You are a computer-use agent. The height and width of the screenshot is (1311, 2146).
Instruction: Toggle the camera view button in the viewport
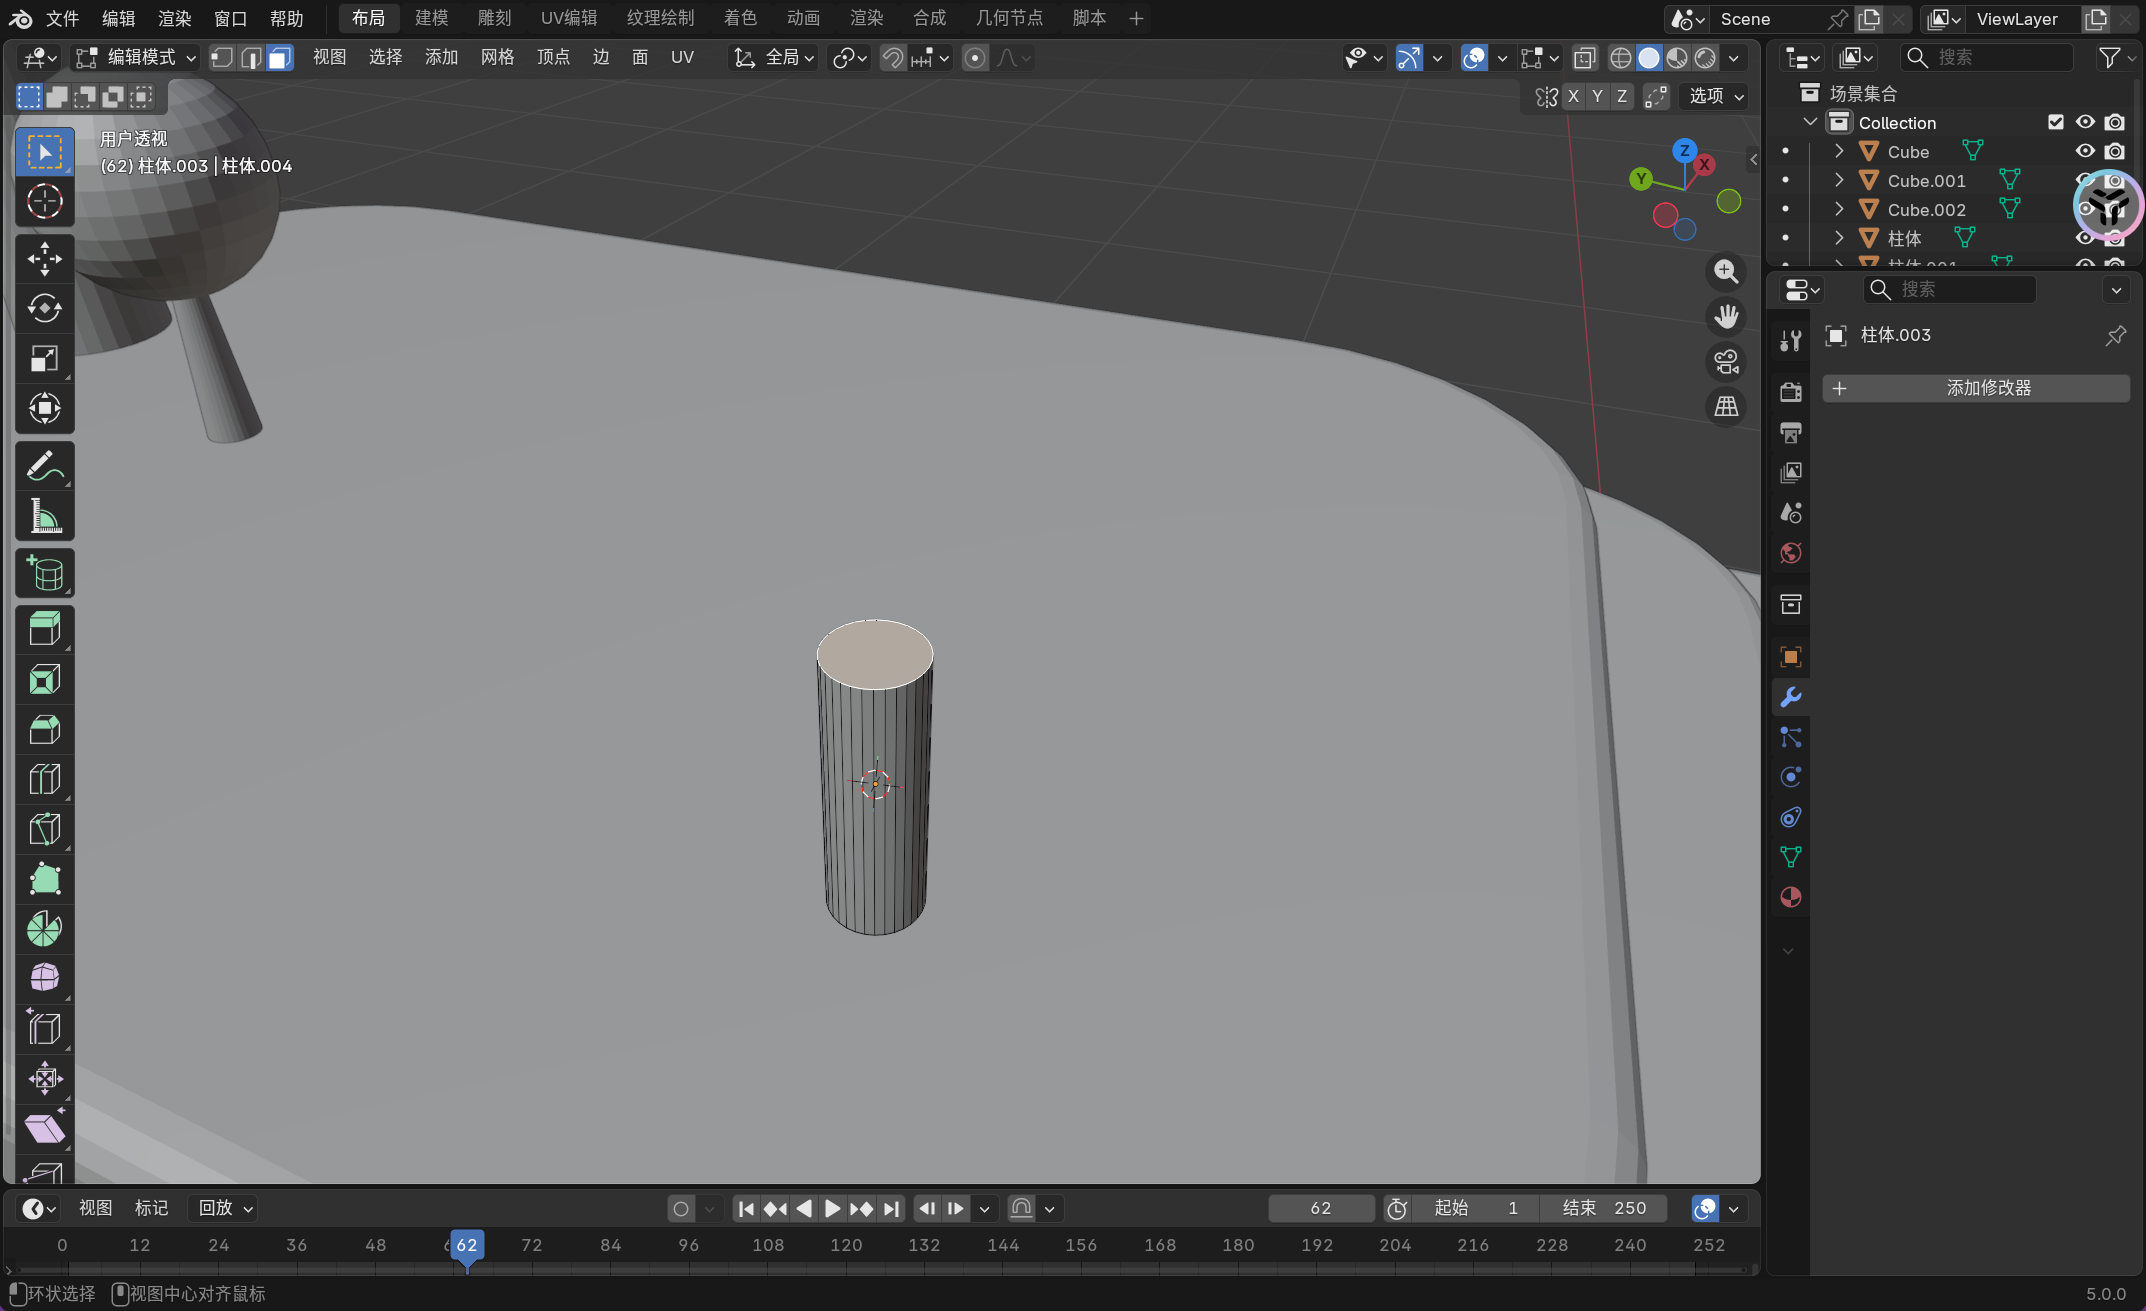tap(1726, 362)
